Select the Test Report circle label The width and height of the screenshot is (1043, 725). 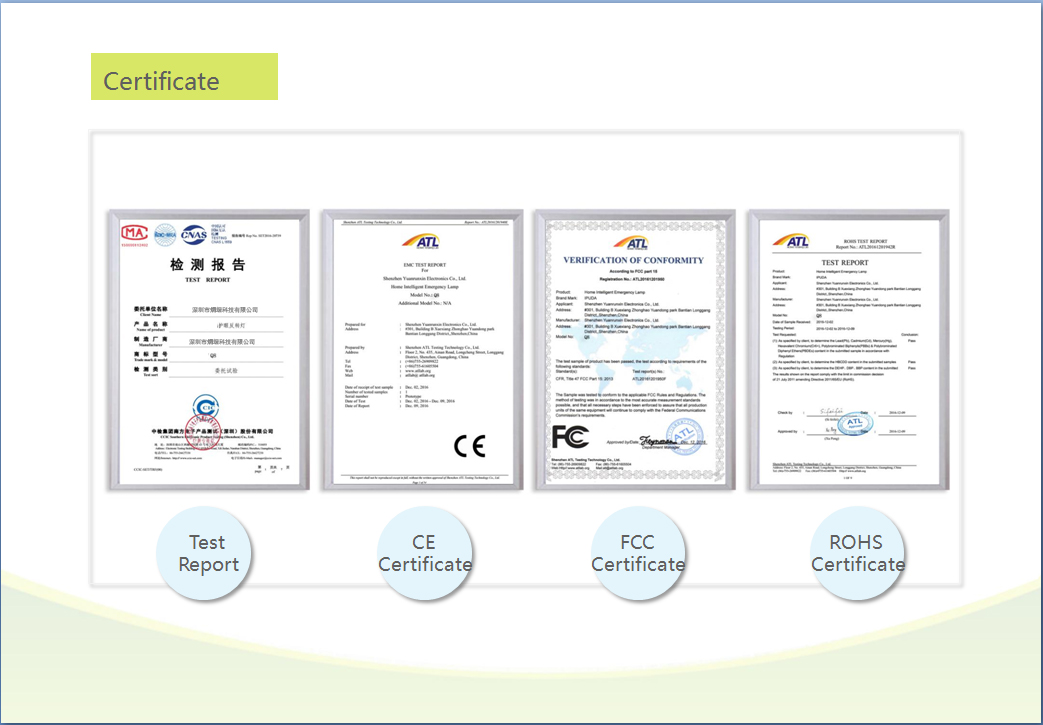pos(205,553)
